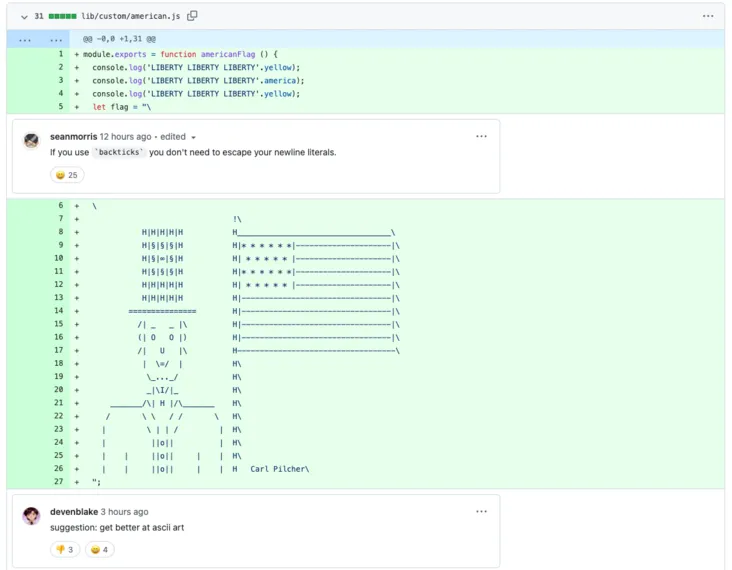Toggle thumbs down reaction on devenblake's comment
The image size is (732, 570).
tap(66, 549)
